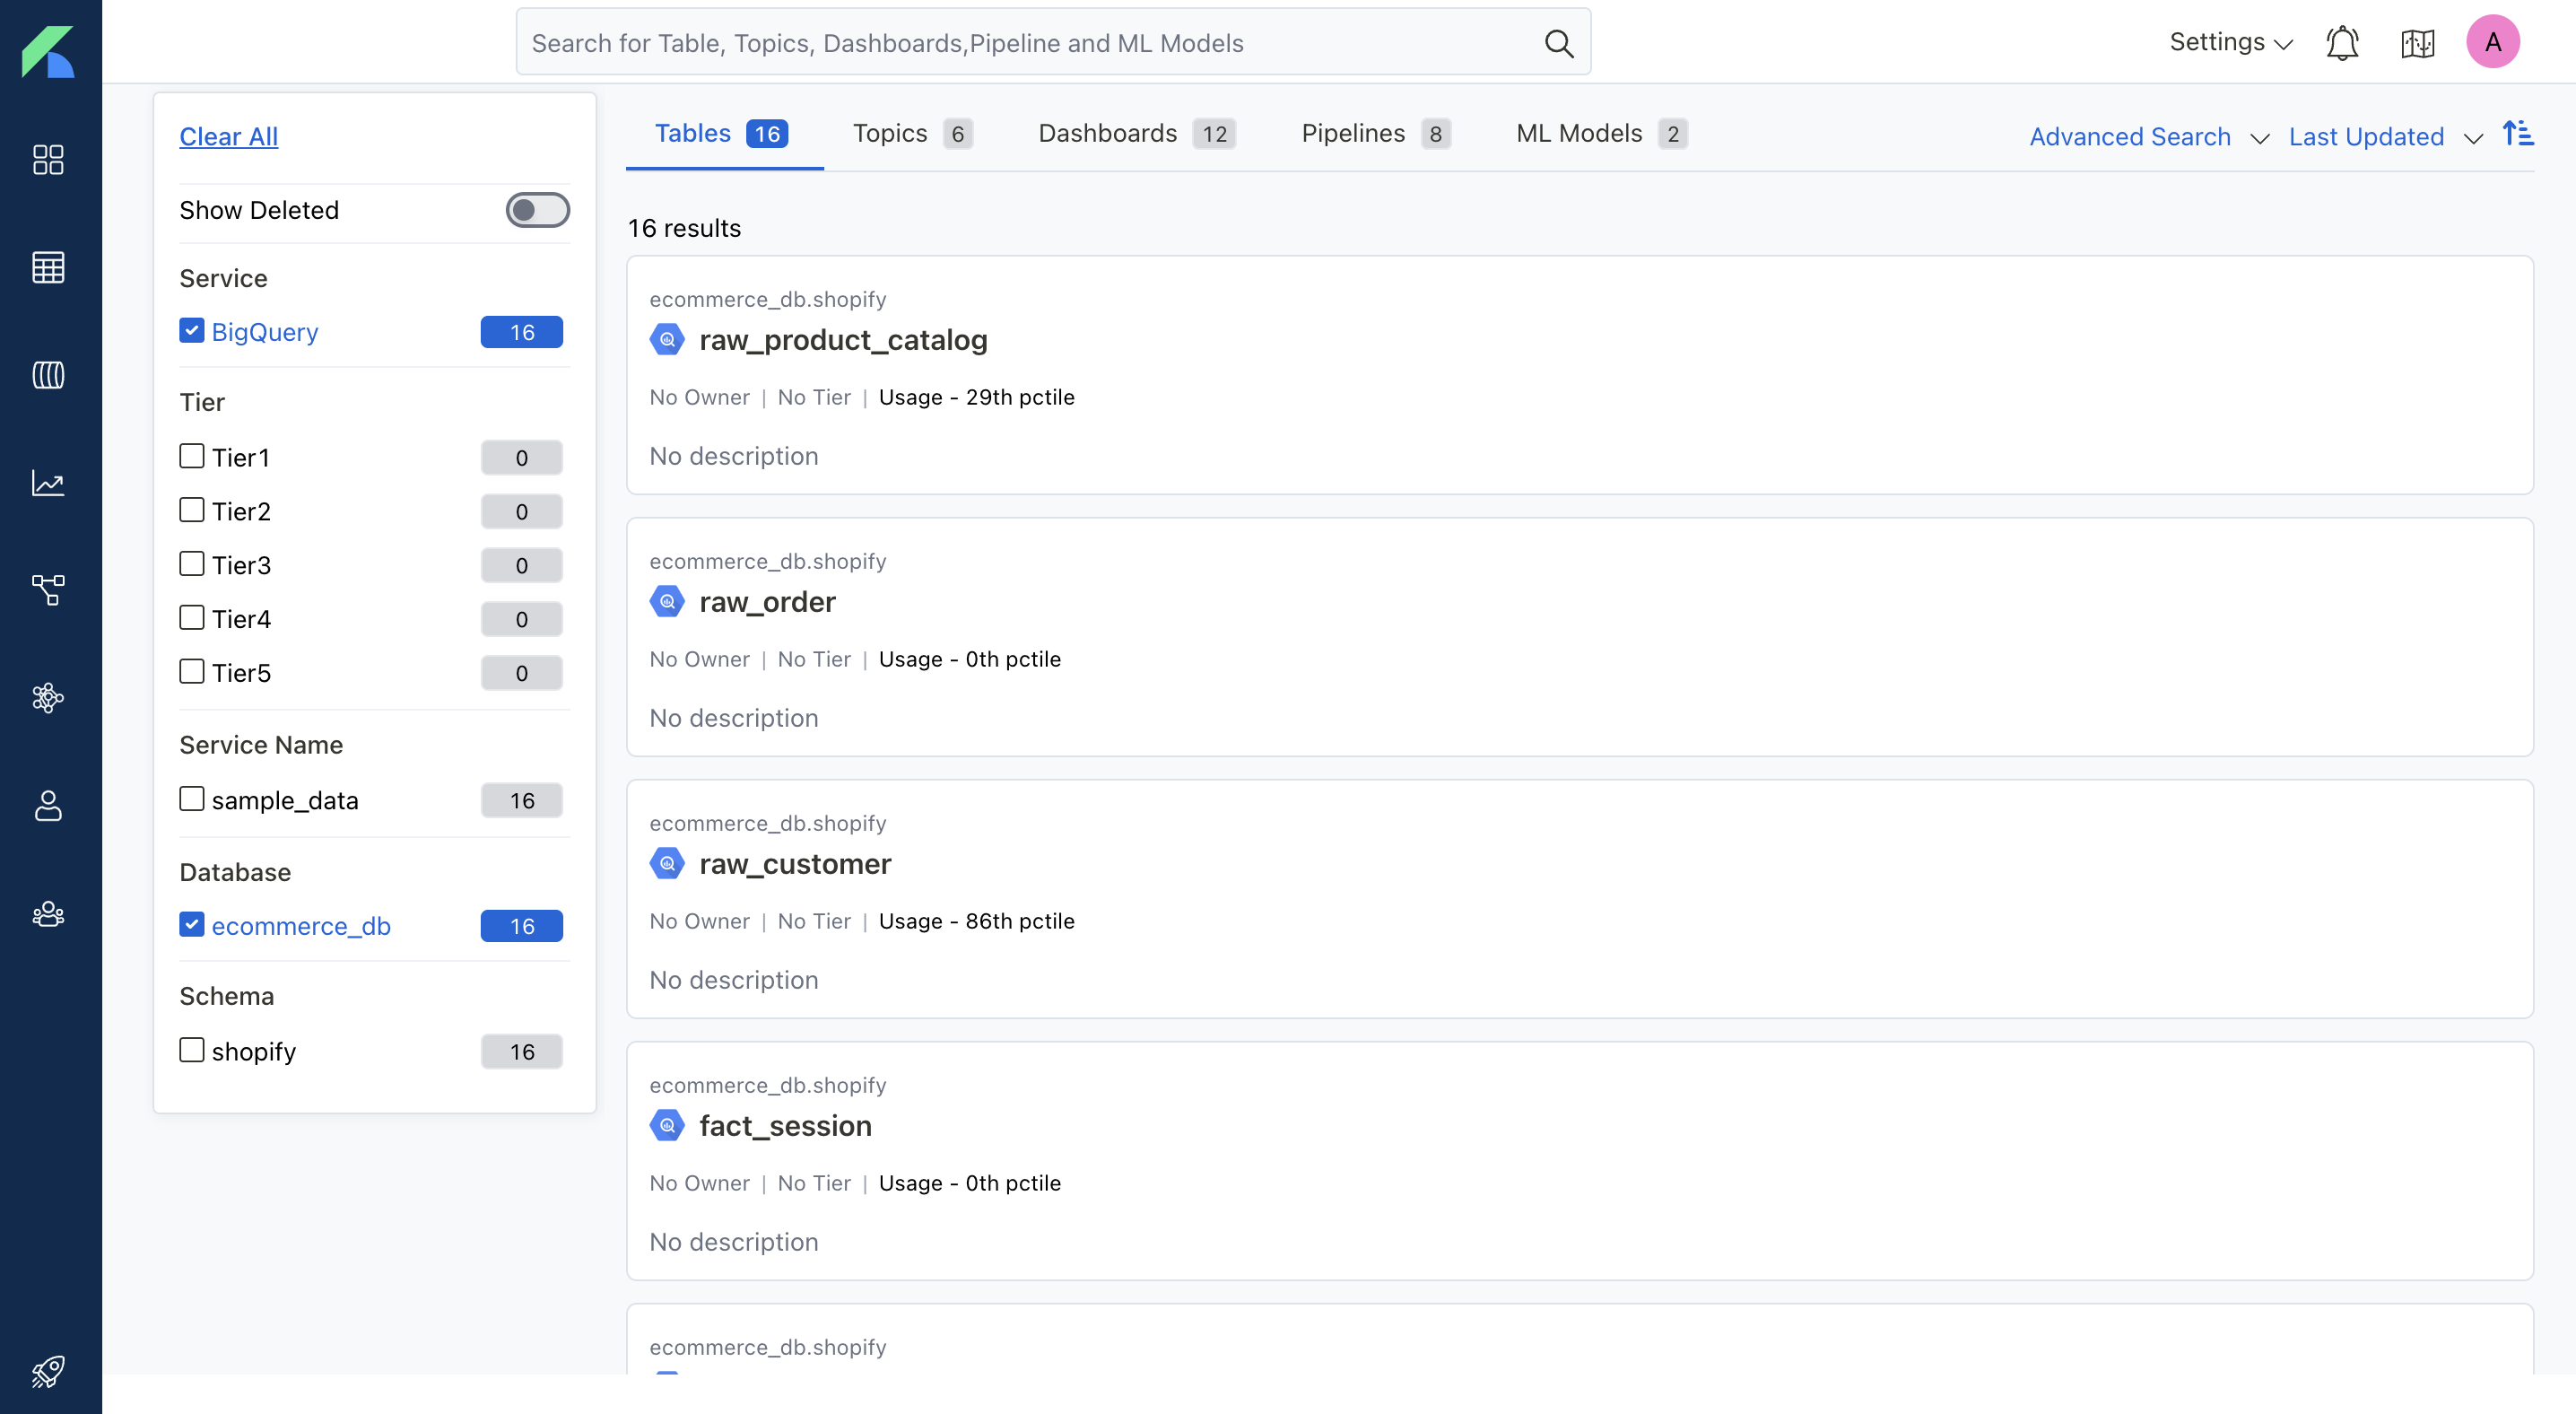Open the raw_customer table result

tap(794, 862)
